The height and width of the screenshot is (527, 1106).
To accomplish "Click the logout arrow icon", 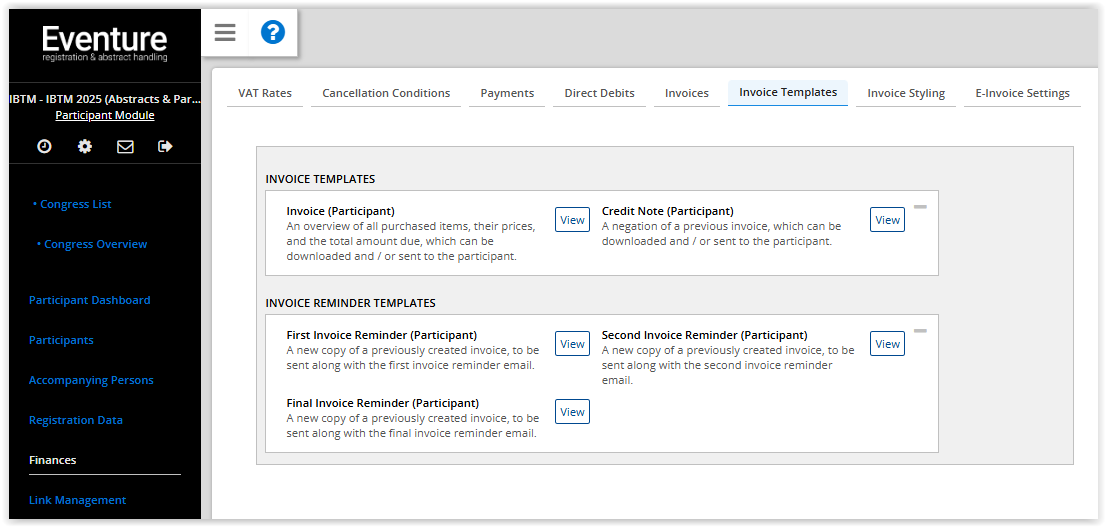I will pos(165,146).
